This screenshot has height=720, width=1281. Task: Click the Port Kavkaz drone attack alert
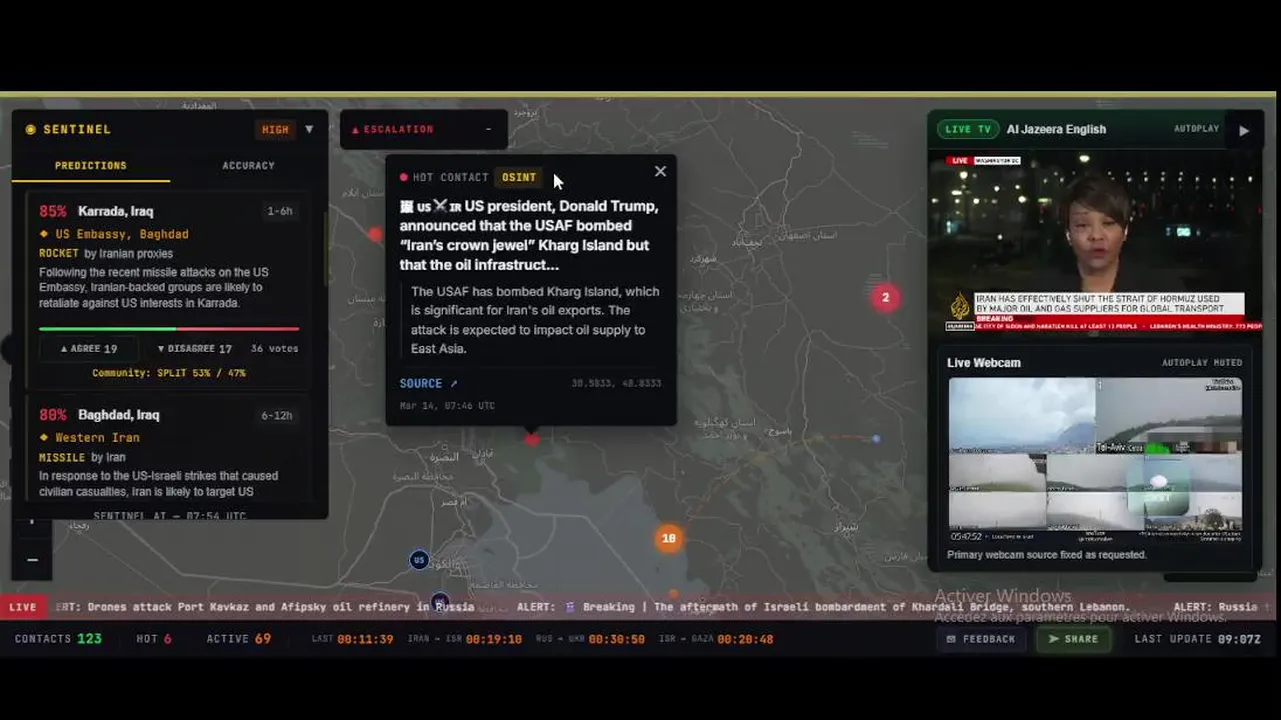(x=266, y=607)
